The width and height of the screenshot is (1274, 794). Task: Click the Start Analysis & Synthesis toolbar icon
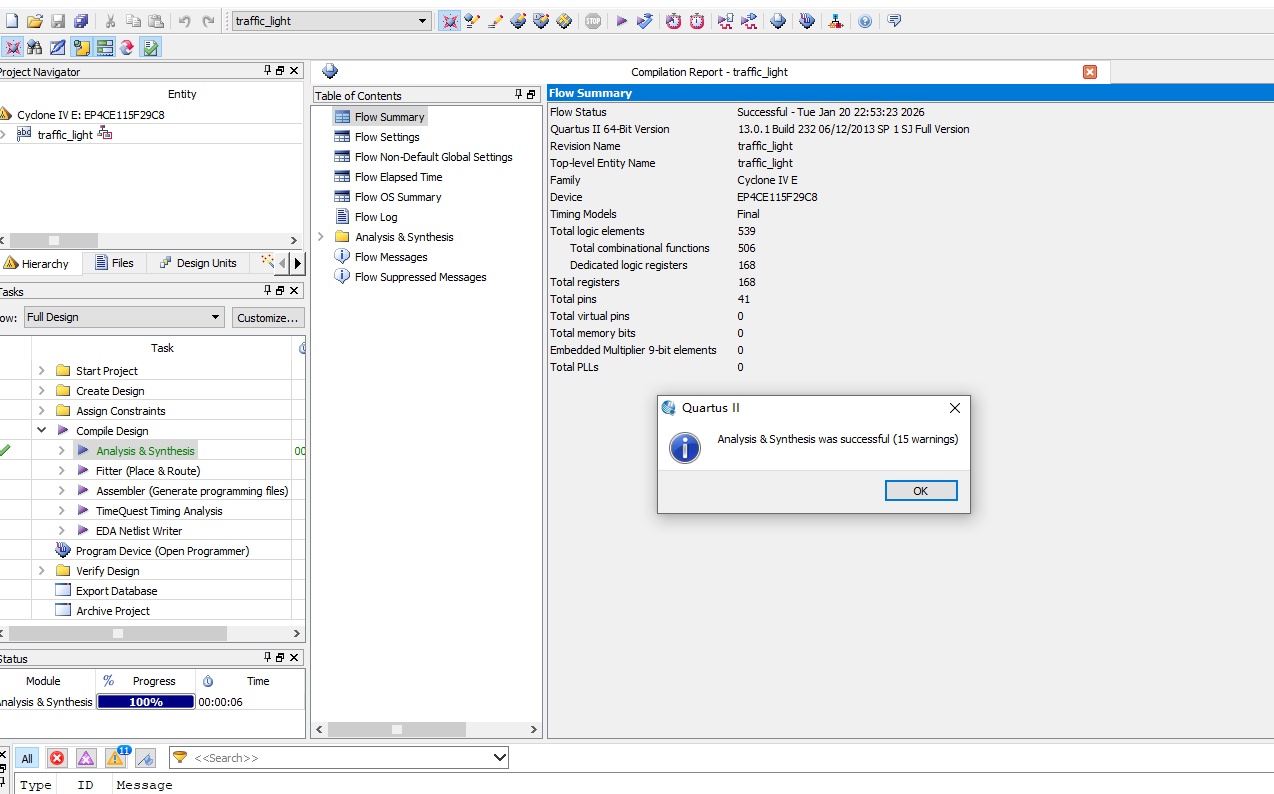pos(645,21)
